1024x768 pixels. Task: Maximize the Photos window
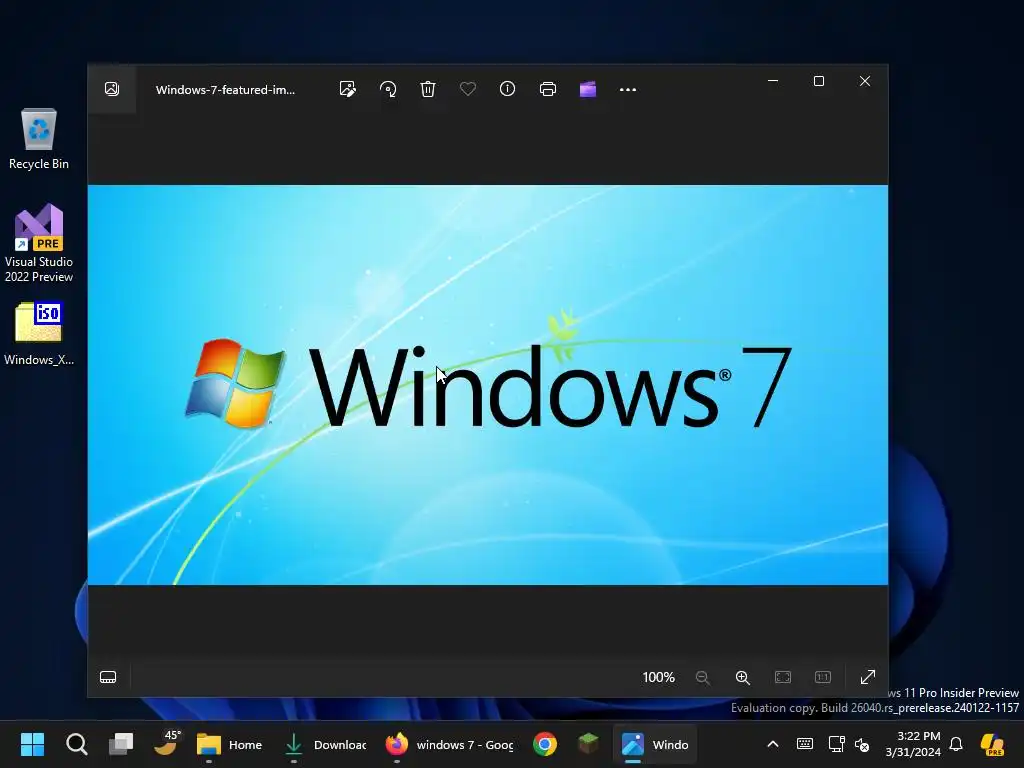819,81
